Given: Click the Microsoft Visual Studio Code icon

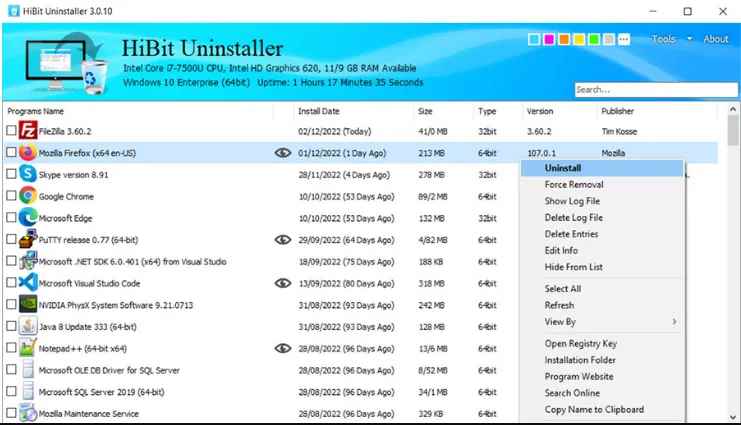Looking at the screenshot, I should point(29,283).
